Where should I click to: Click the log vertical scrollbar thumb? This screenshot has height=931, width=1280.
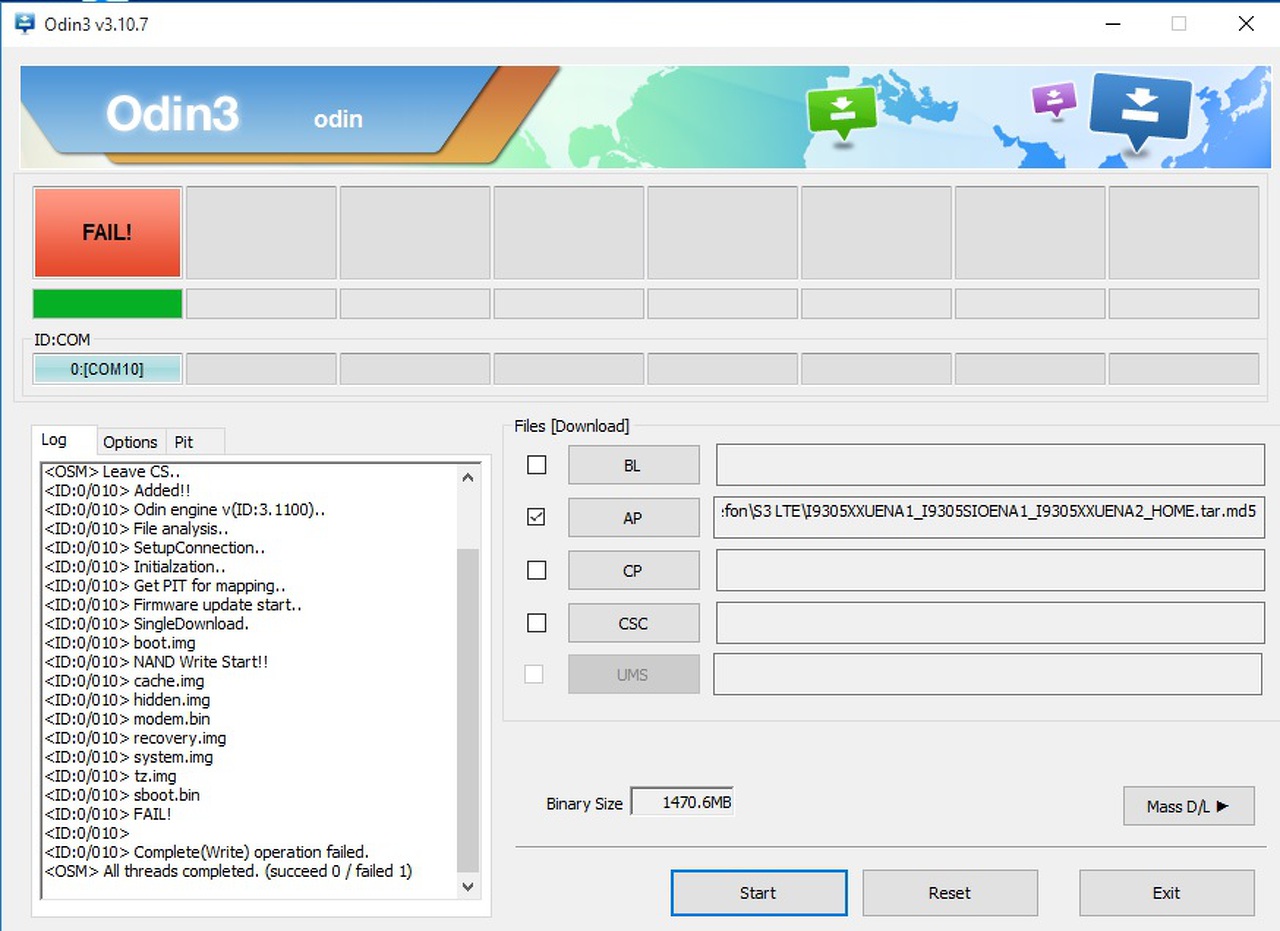tap(468, 710)
